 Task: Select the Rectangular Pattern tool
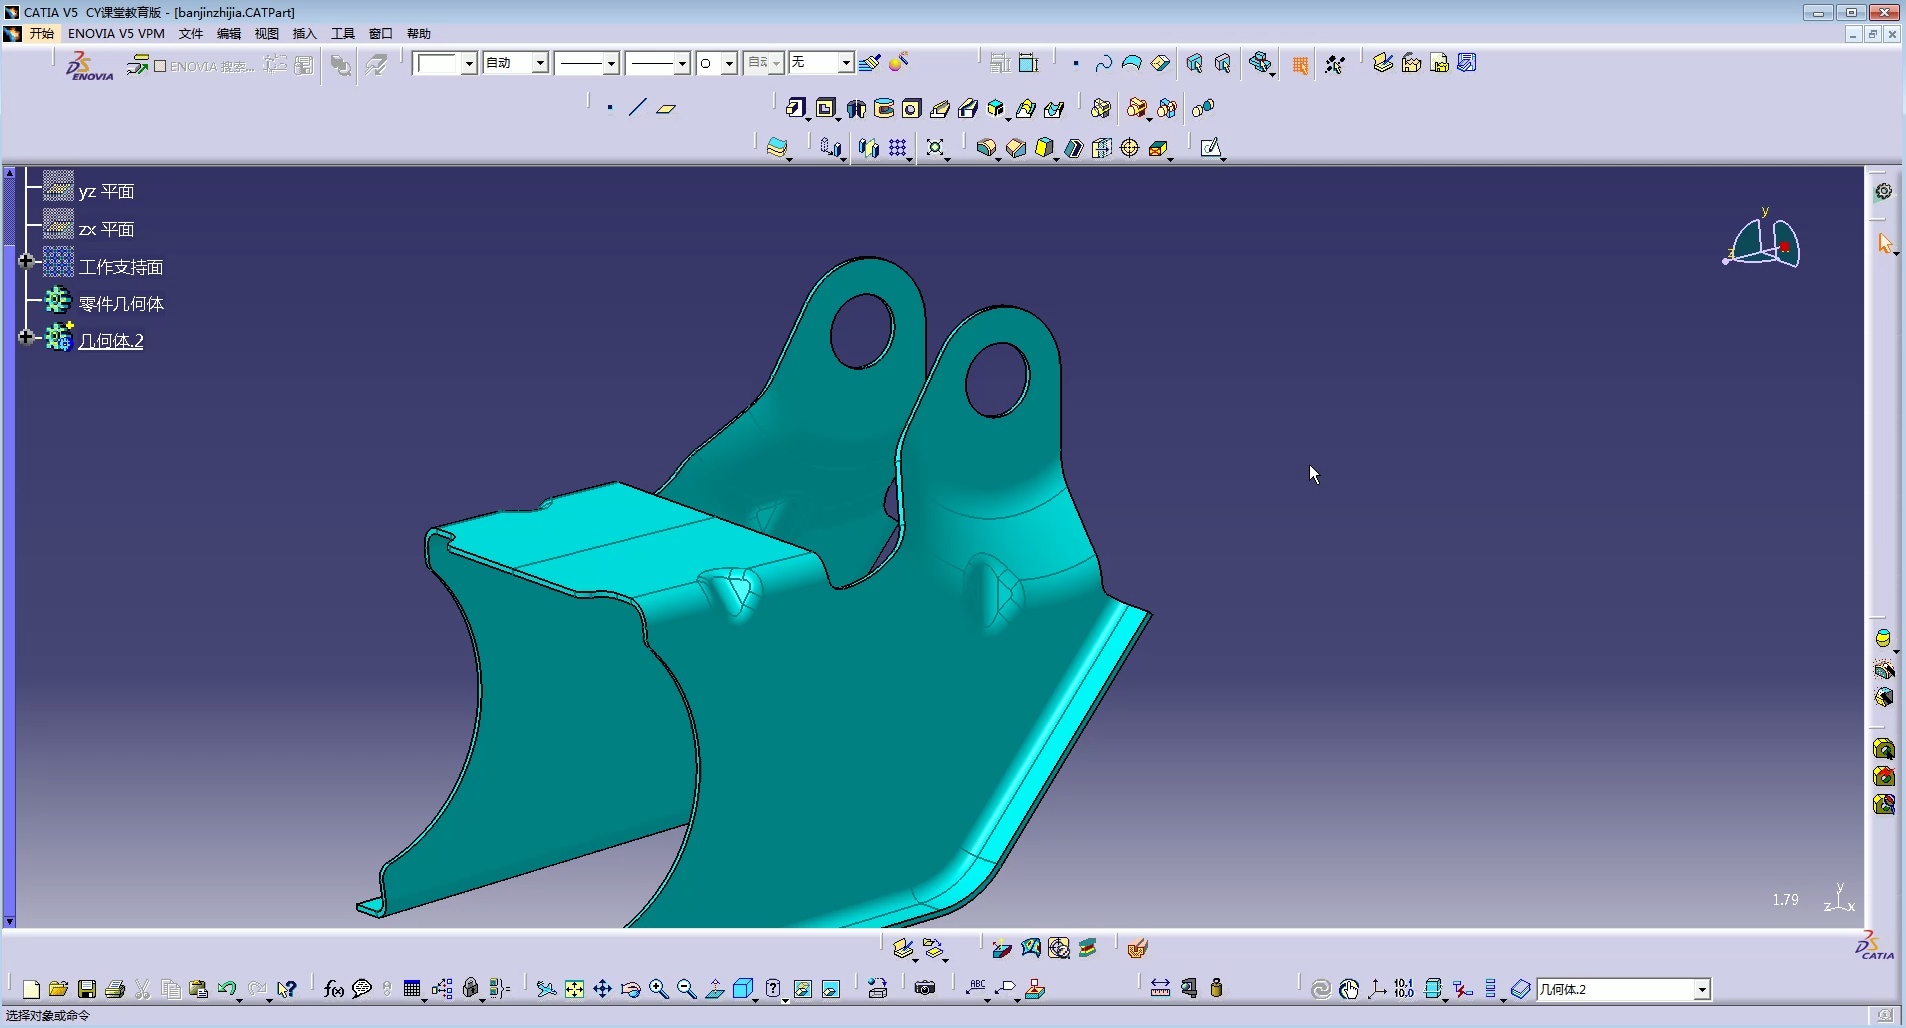tap(898, 148)
